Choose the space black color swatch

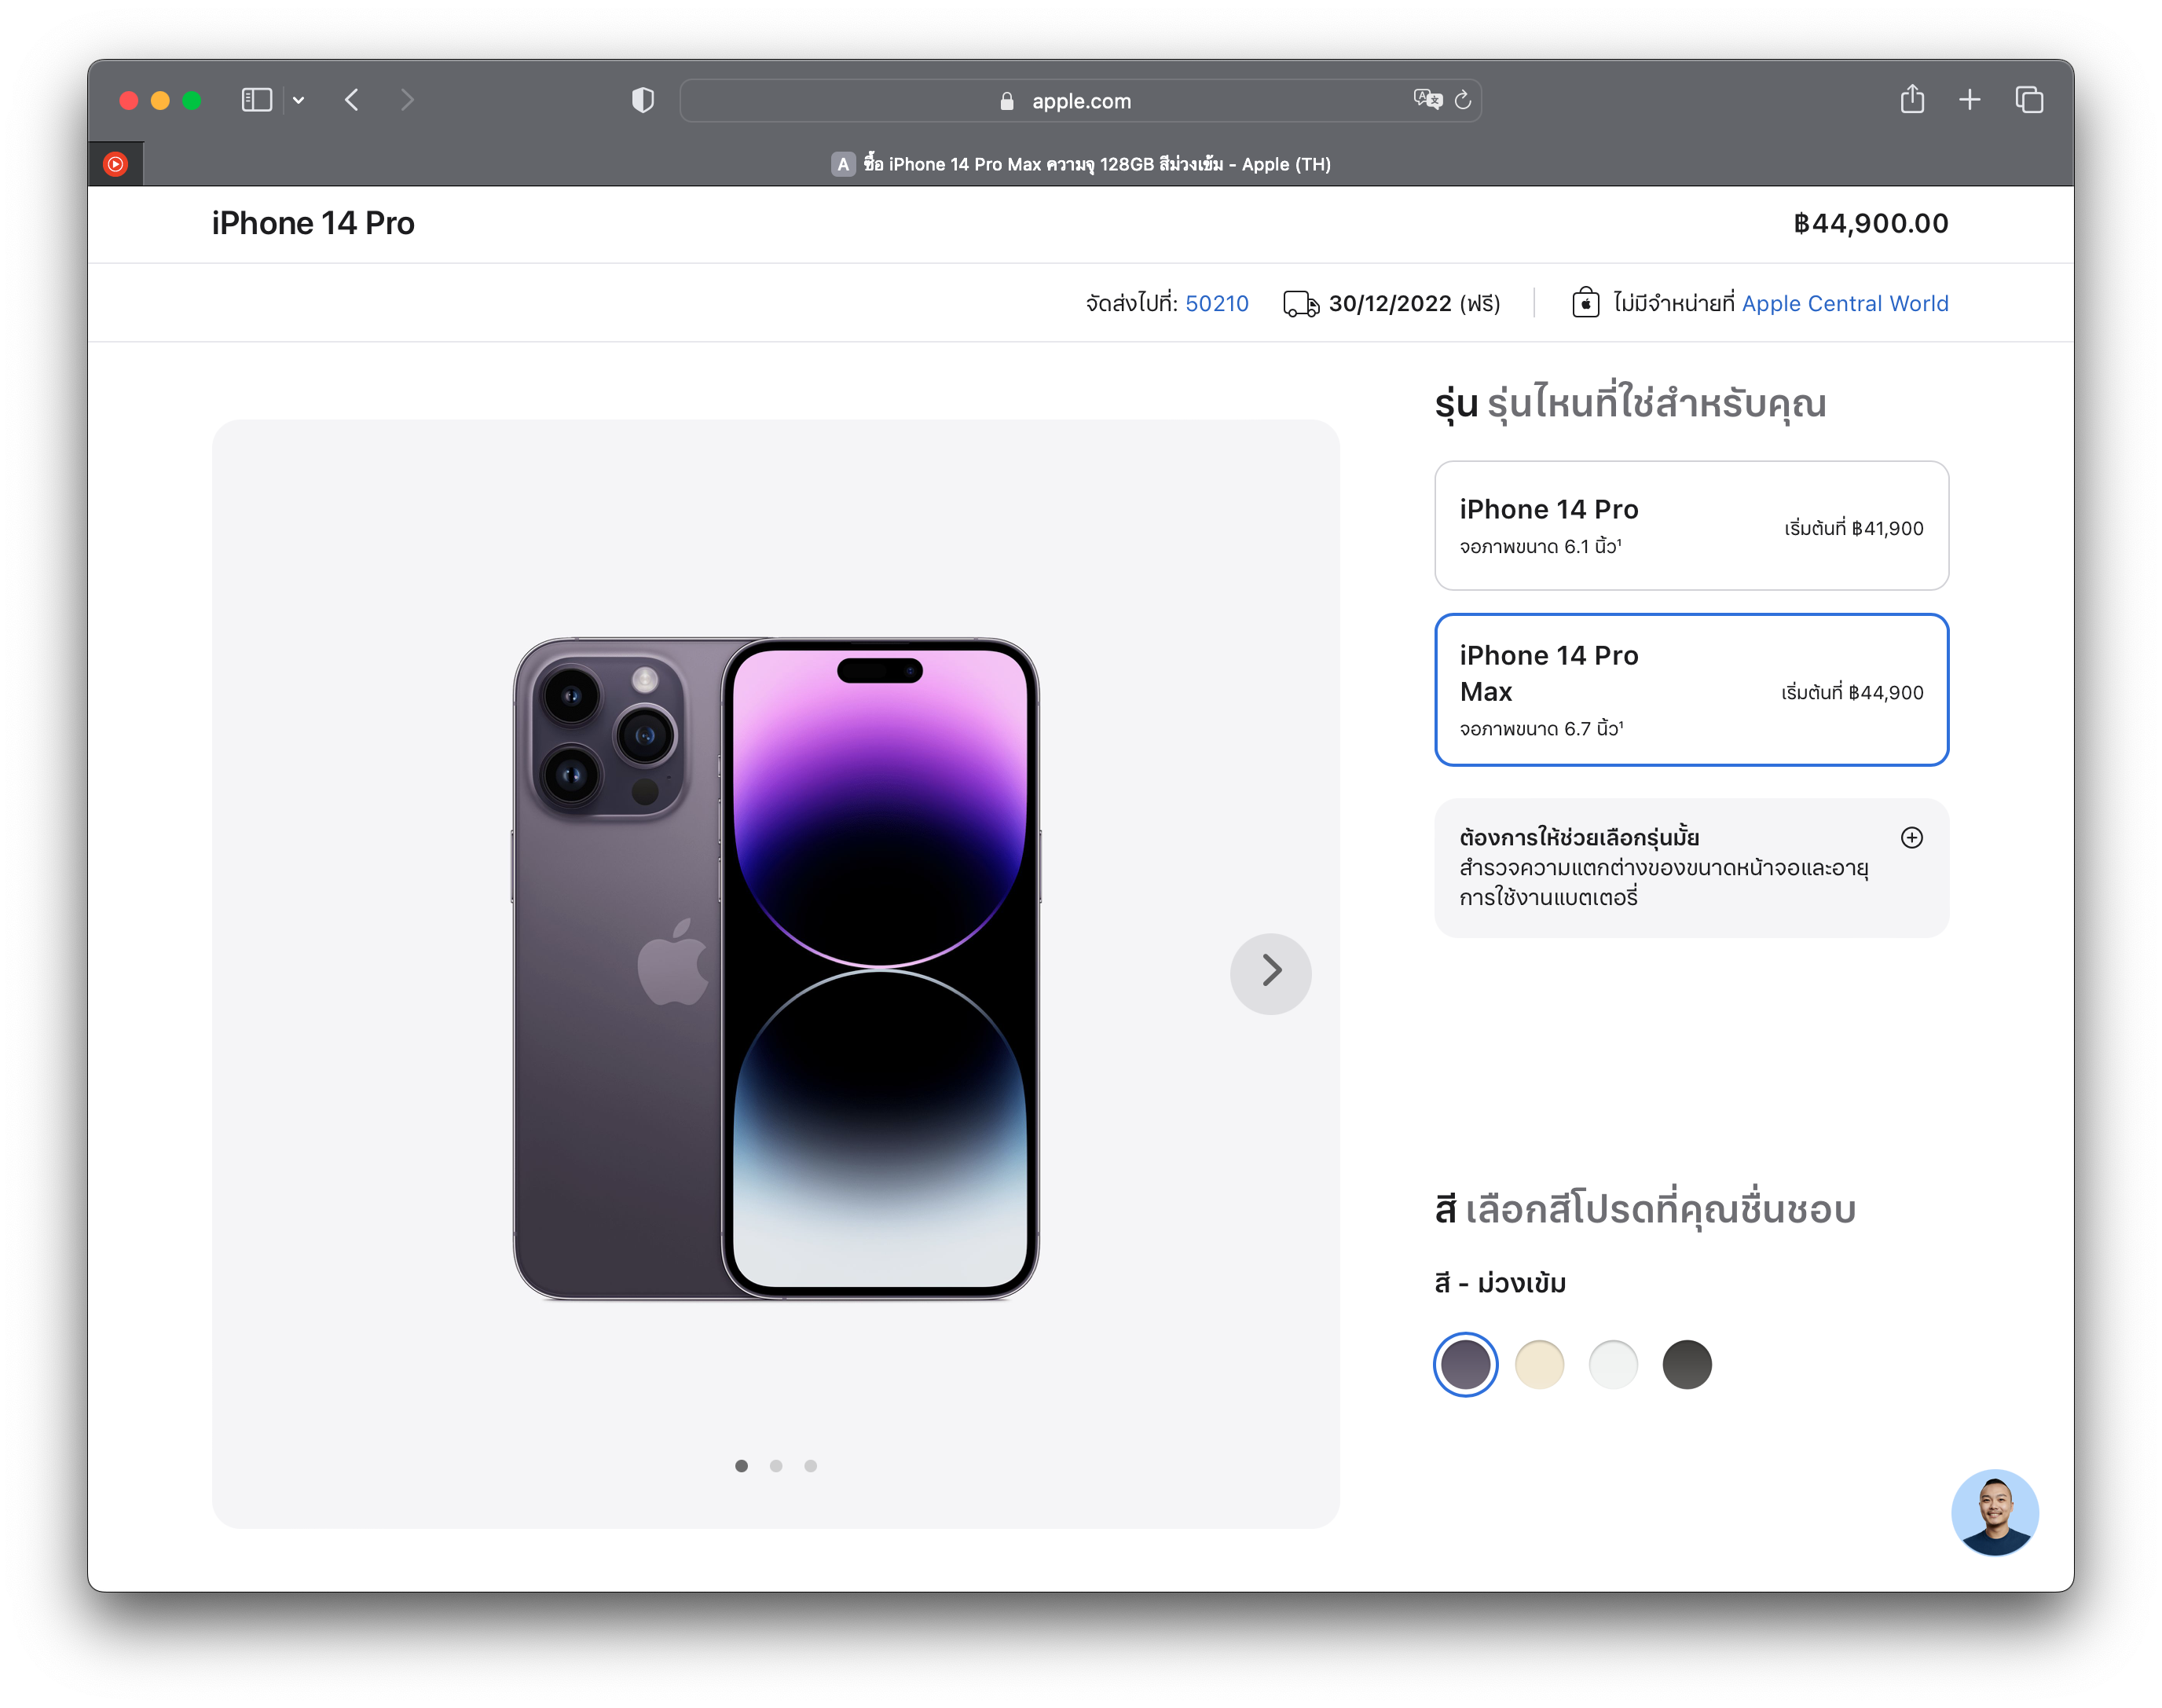(x=1687, y=1364)
